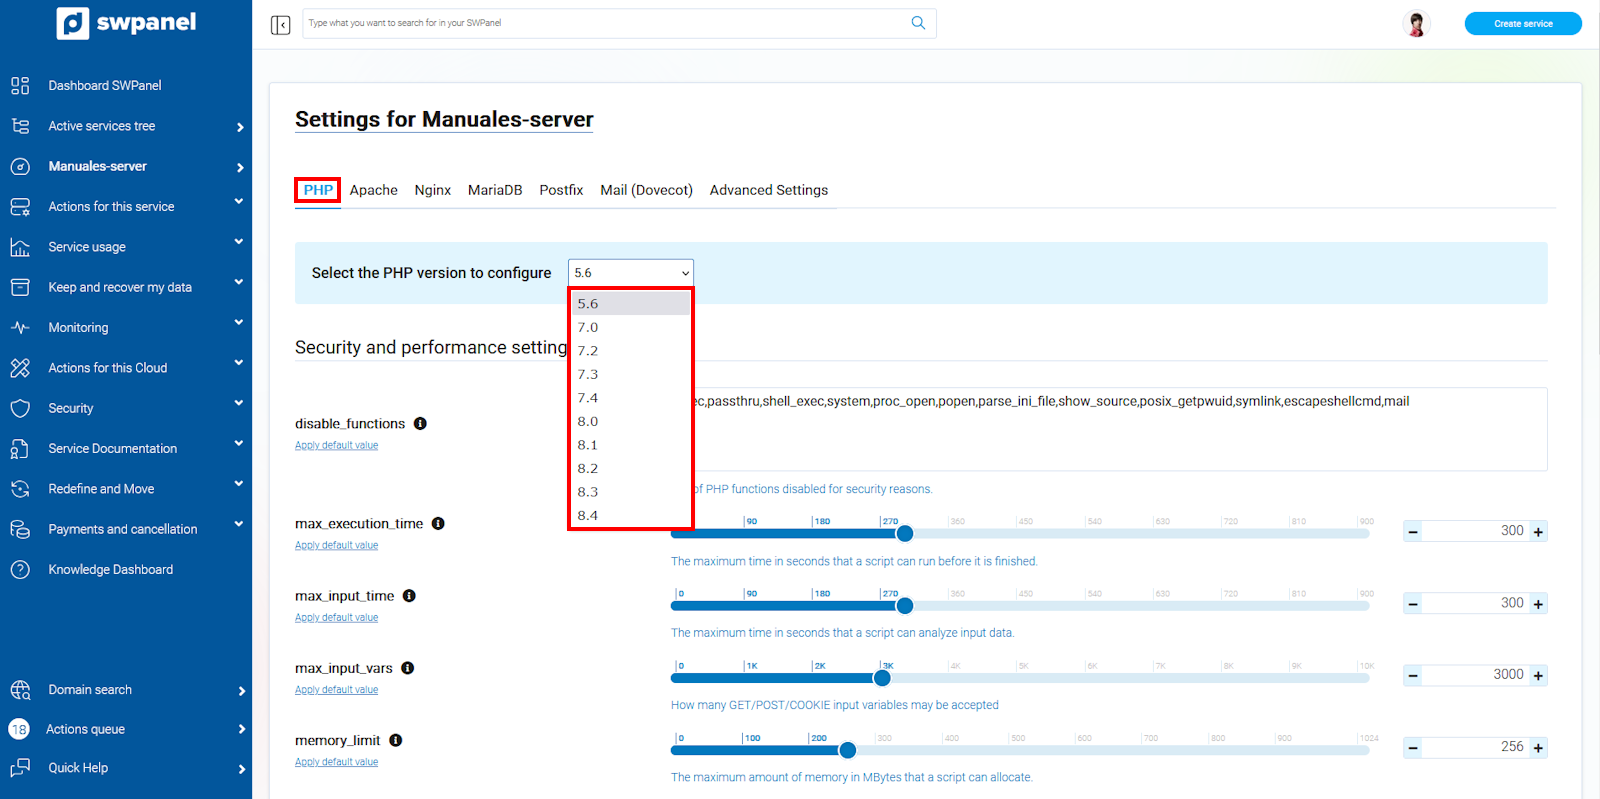Expand the Service usage section
This screenshot has height=799, width=1600.
click(239, 243)
